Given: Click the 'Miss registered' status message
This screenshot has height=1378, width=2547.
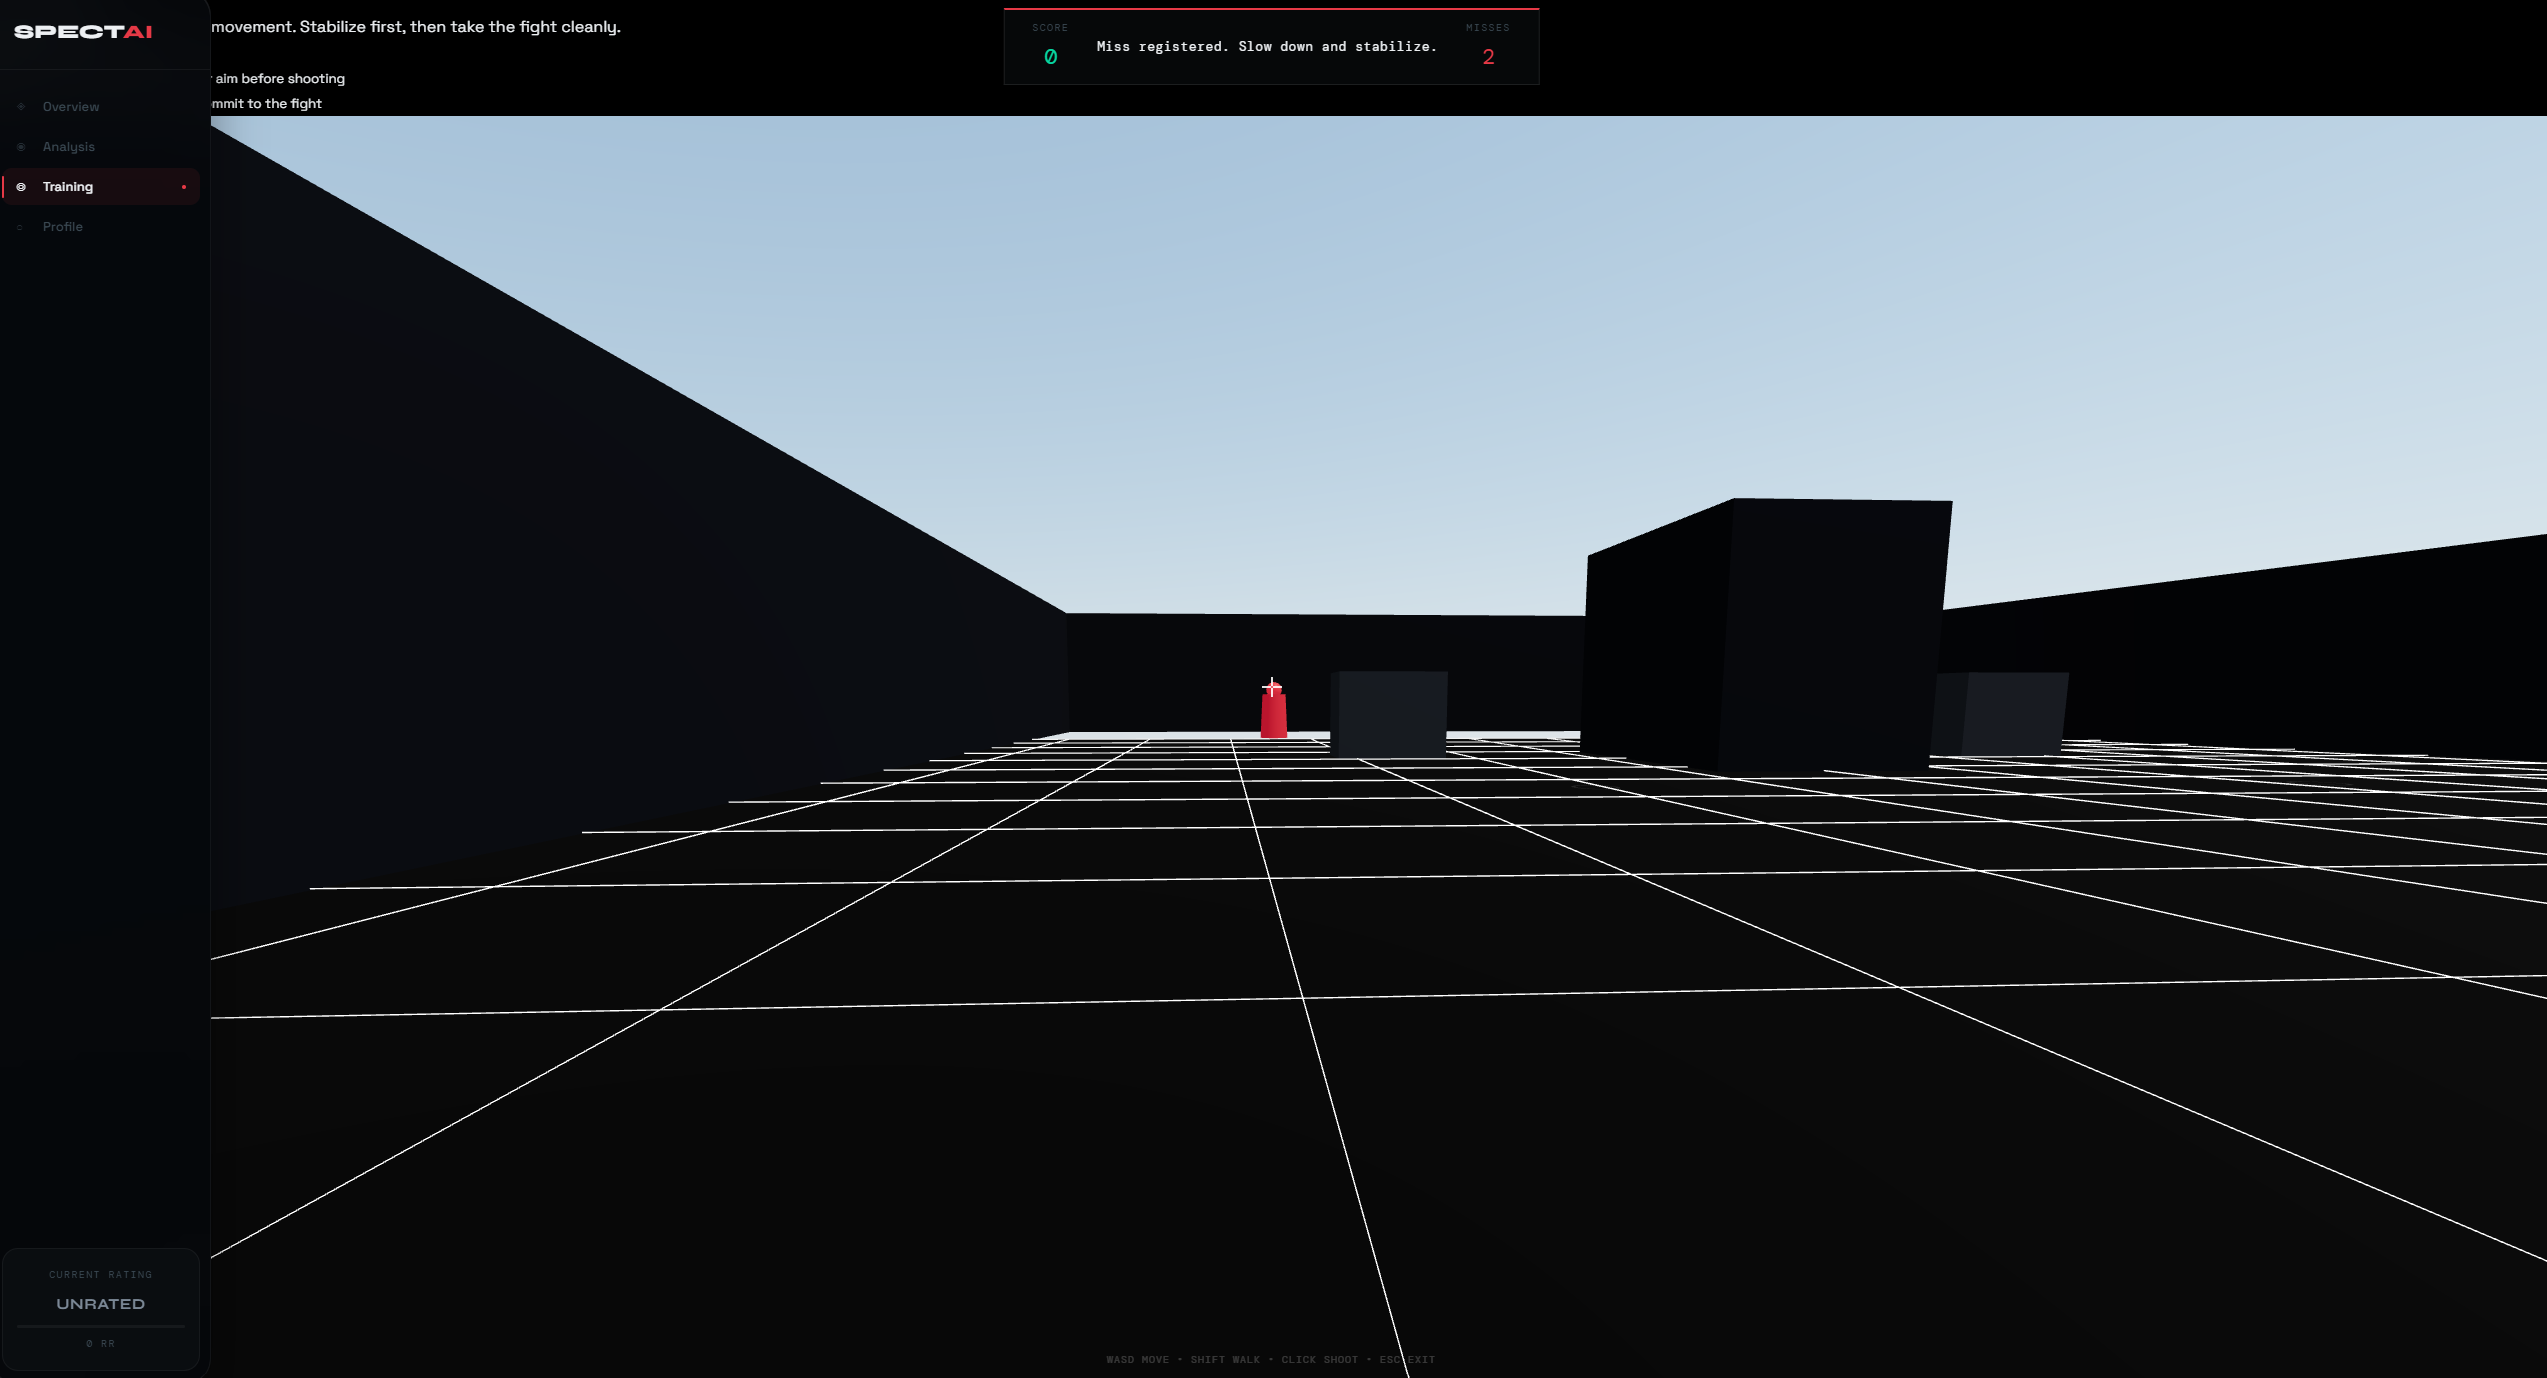Looking at the screenshot, I should [1266, 47].
